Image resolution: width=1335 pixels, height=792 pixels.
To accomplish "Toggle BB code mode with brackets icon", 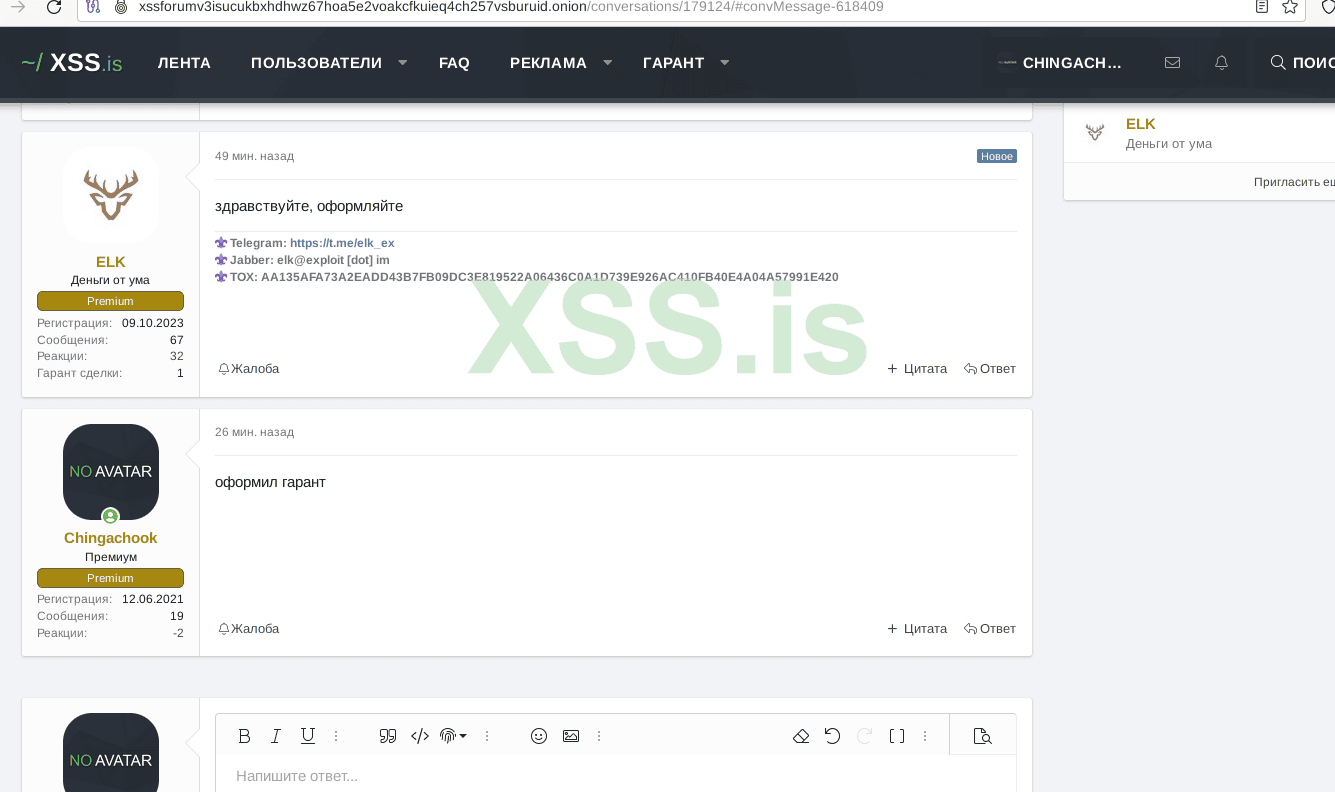I will click(x=897, y=736).
